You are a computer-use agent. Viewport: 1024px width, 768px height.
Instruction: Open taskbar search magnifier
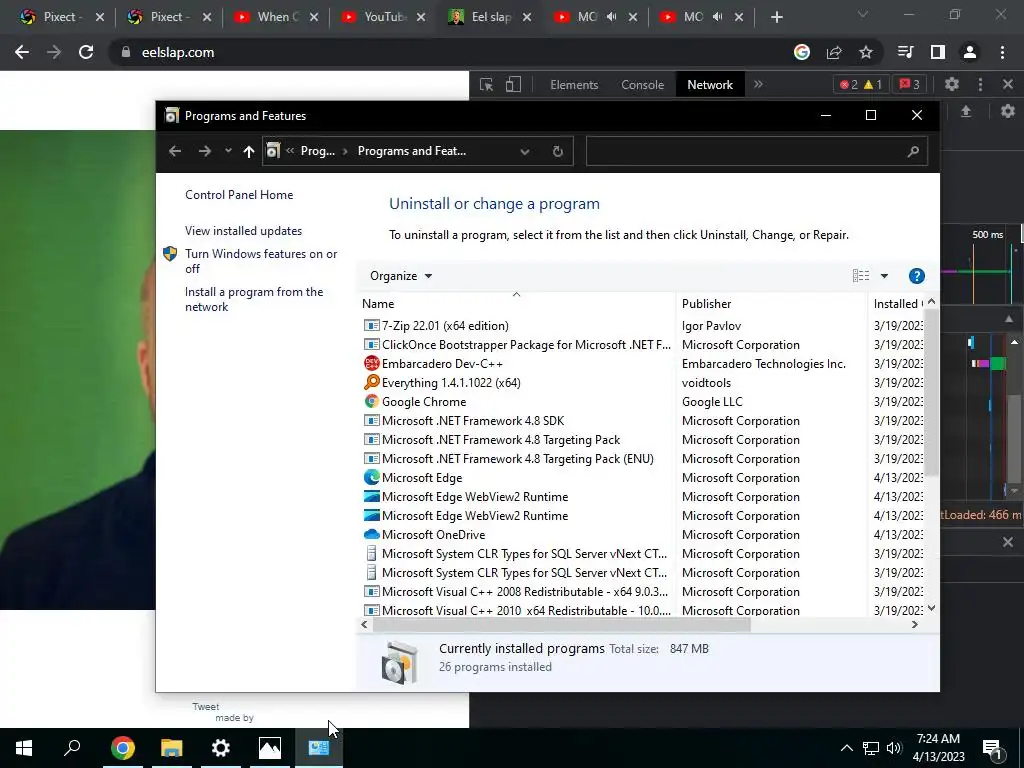72,748
